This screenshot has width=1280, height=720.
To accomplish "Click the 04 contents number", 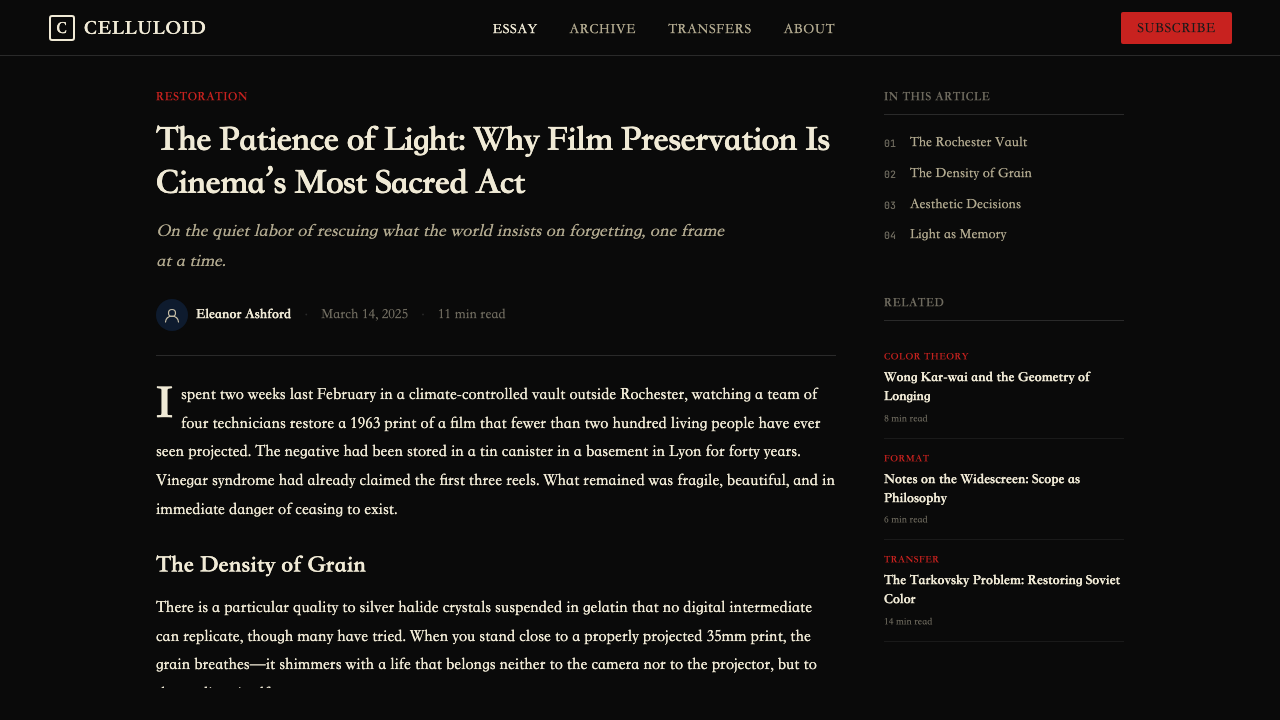I will coord(890,236).
